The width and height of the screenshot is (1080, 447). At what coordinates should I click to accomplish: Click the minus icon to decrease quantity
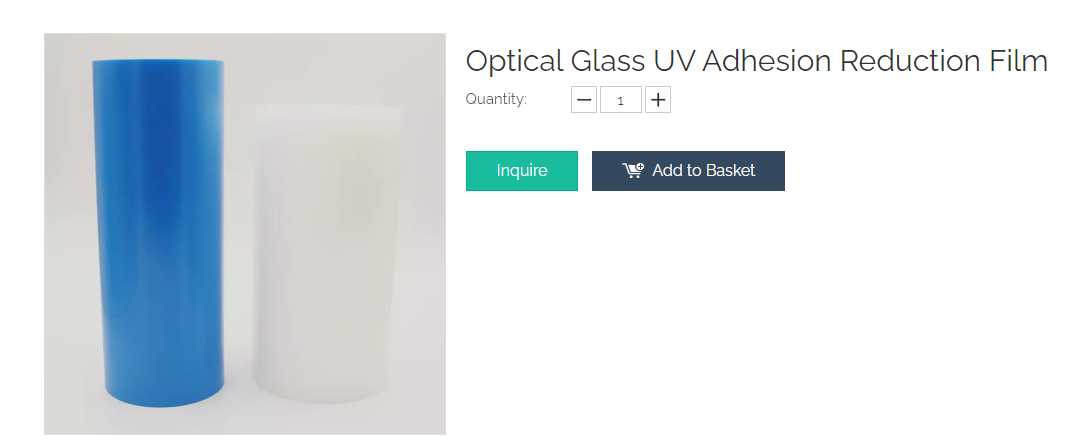584,100
